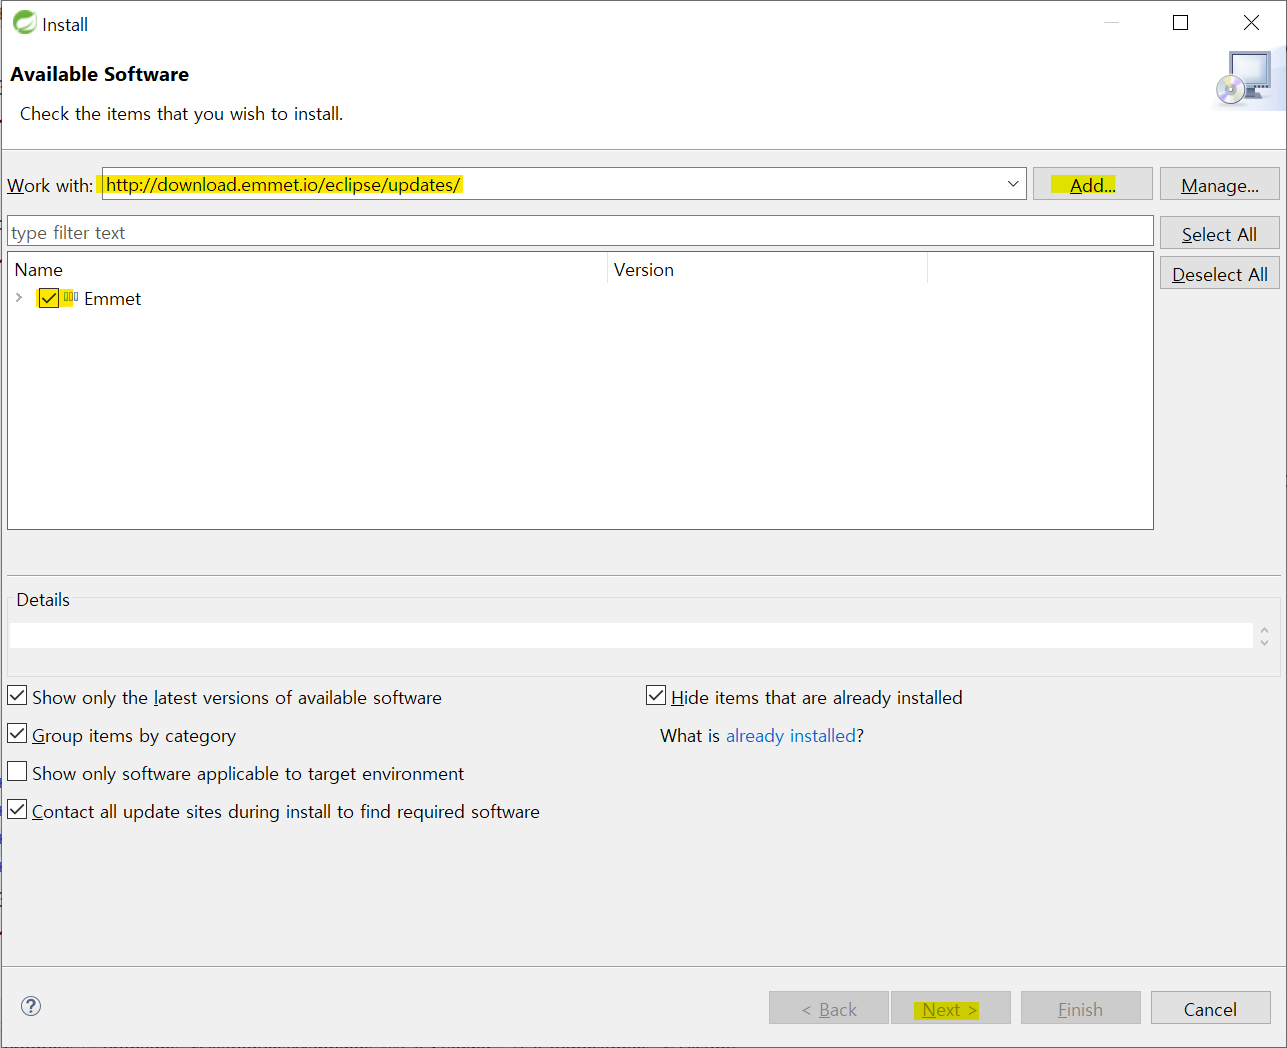Click the Add... button

coord(1092,184)
